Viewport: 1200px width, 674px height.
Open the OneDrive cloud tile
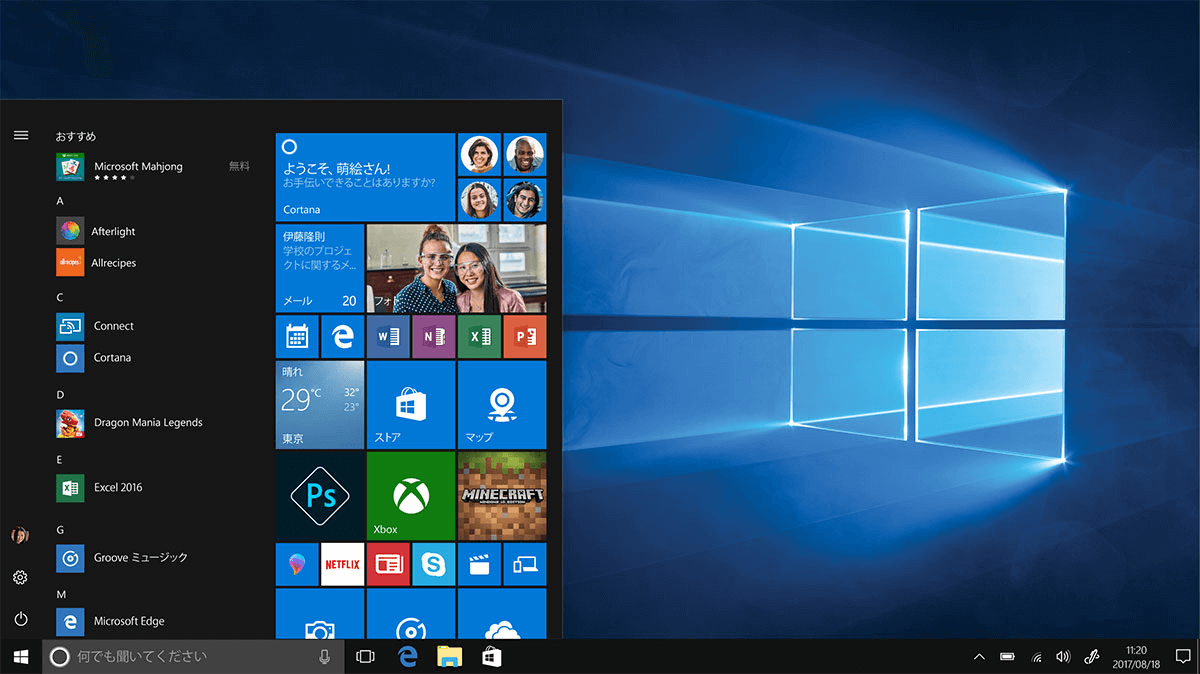502,614
